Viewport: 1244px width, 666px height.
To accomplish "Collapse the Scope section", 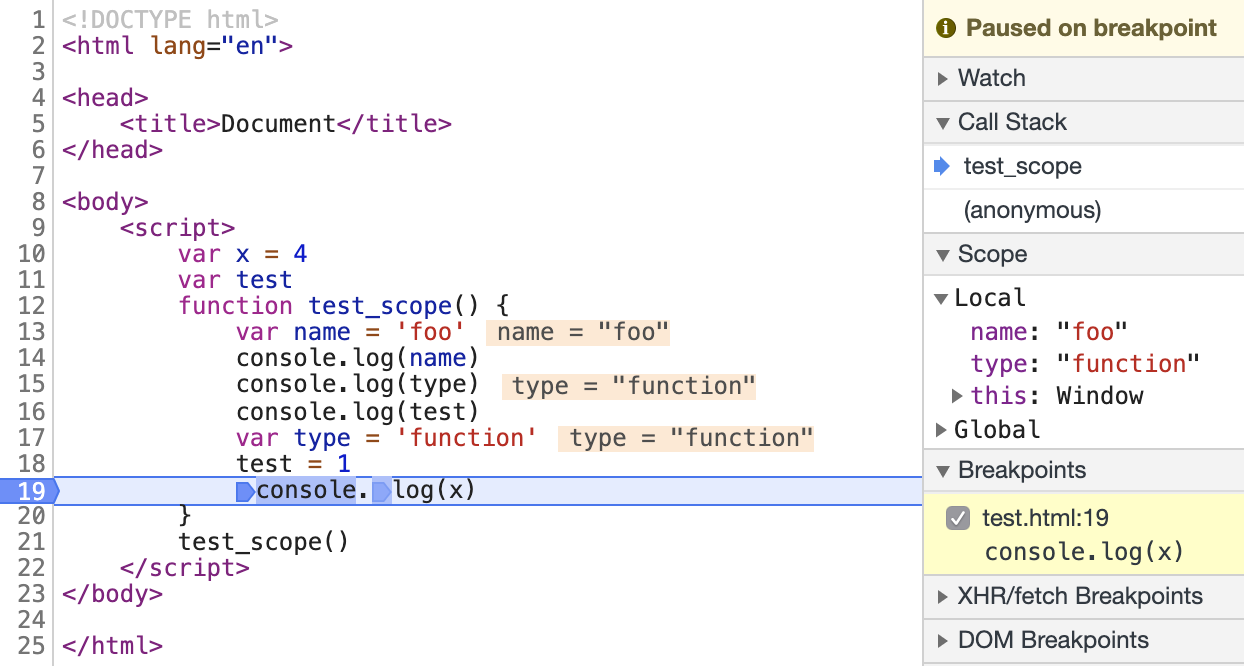I will (943, 254).
